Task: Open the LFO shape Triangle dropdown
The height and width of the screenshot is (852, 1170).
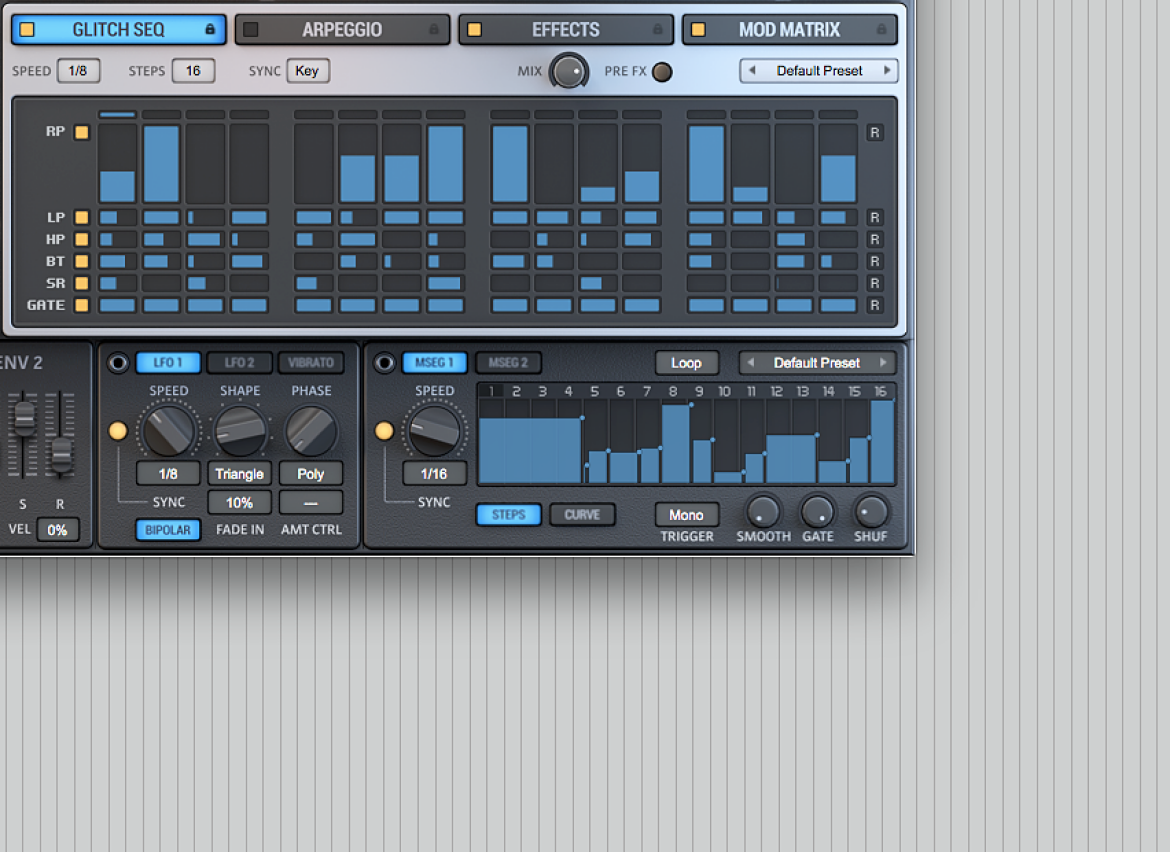Action: (x=239, y=474)
